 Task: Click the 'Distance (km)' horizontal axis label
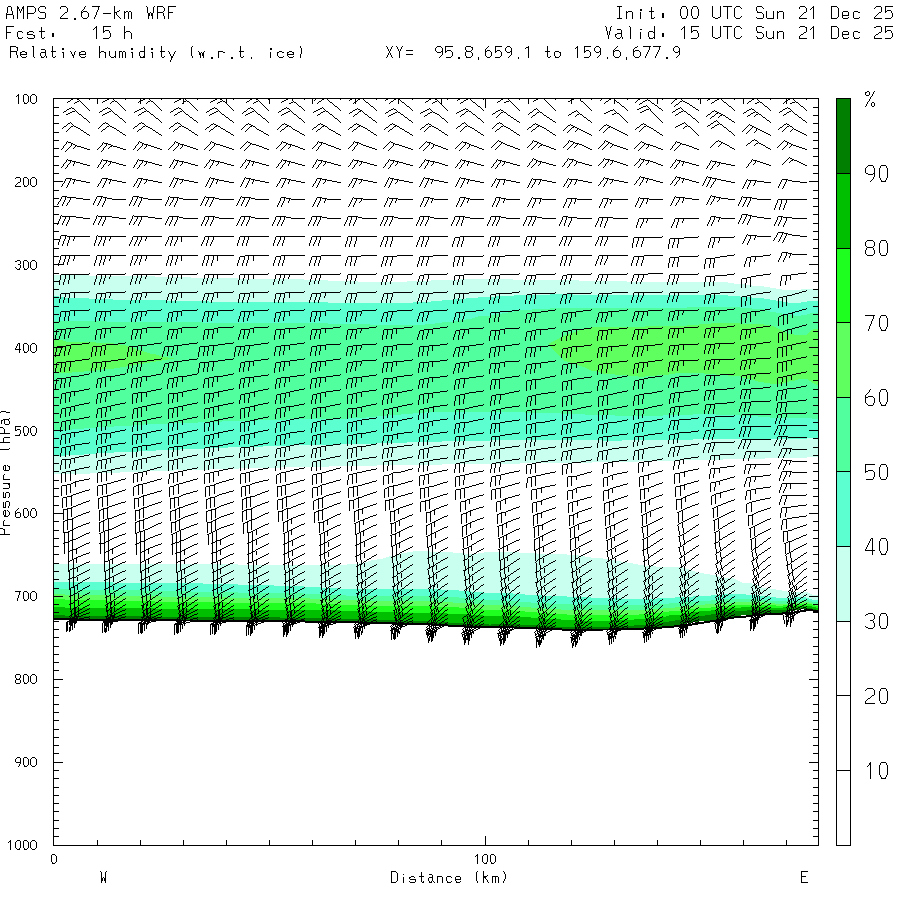(x=448, y=878)
